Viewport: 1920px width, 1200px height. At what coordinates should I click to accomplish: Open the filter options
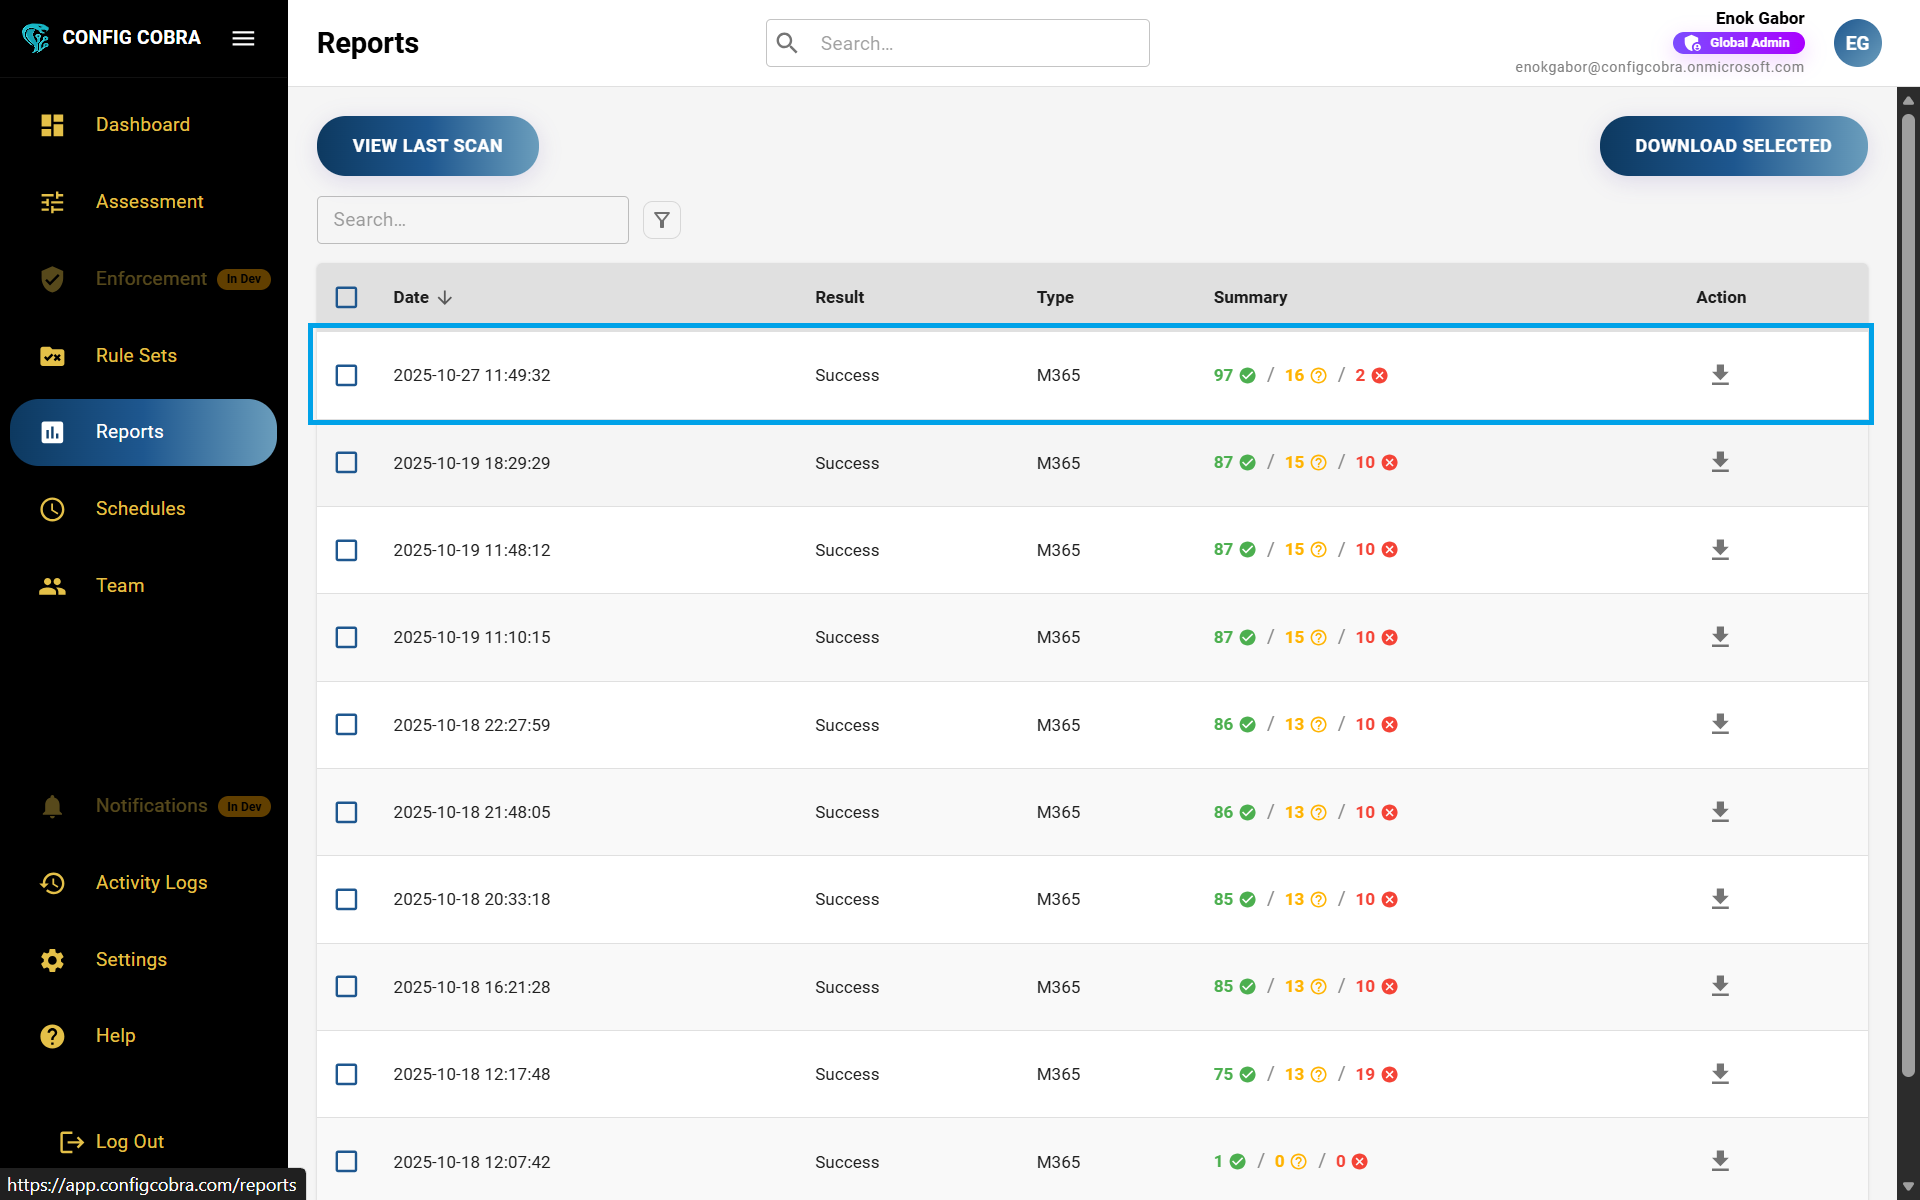pos(661,219)
